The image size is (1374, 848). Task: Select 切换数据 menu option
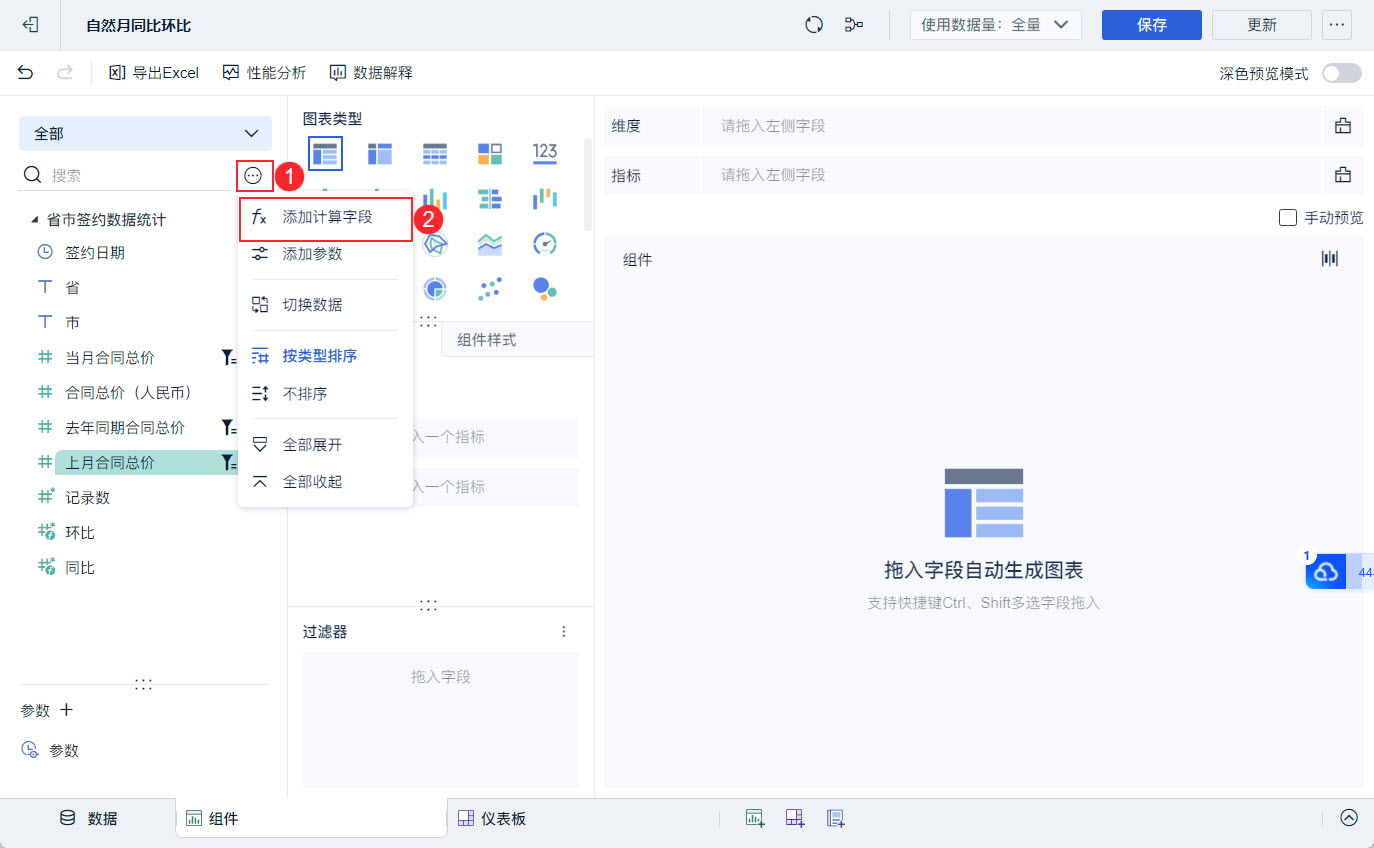pos(326,305)
